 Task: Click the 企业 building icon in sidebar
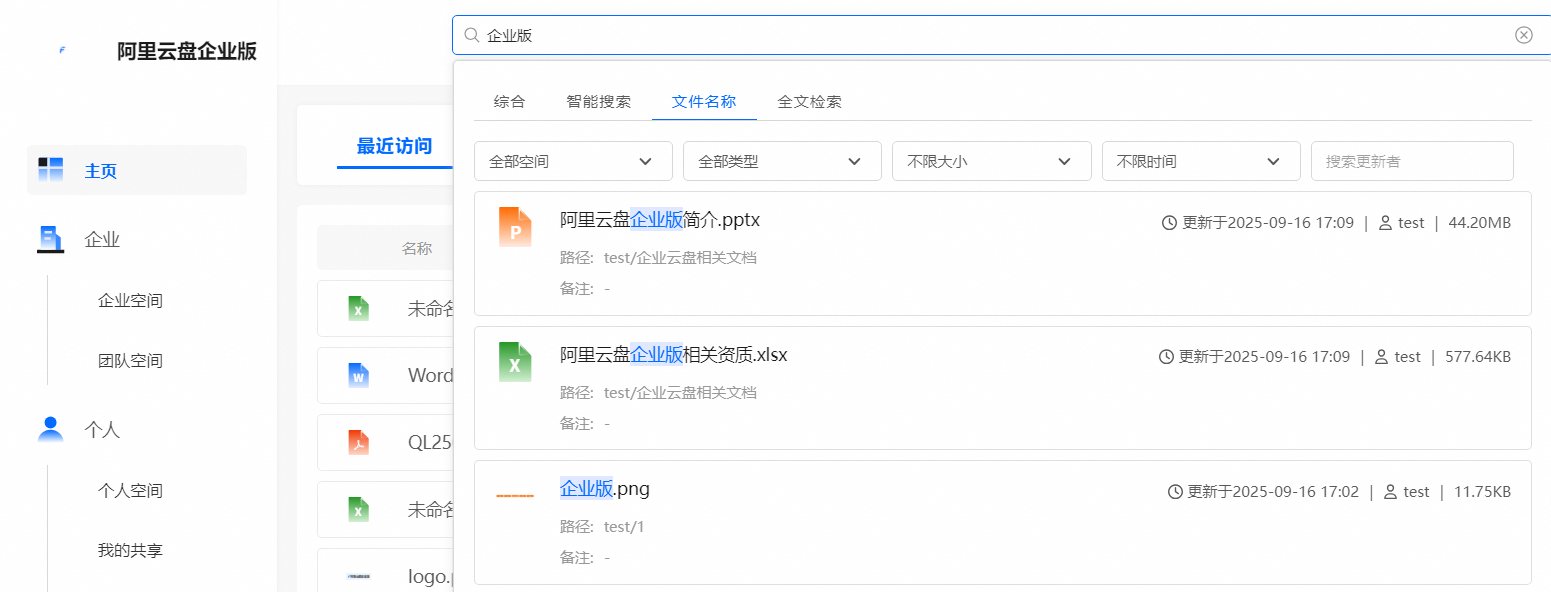[51, 239]
